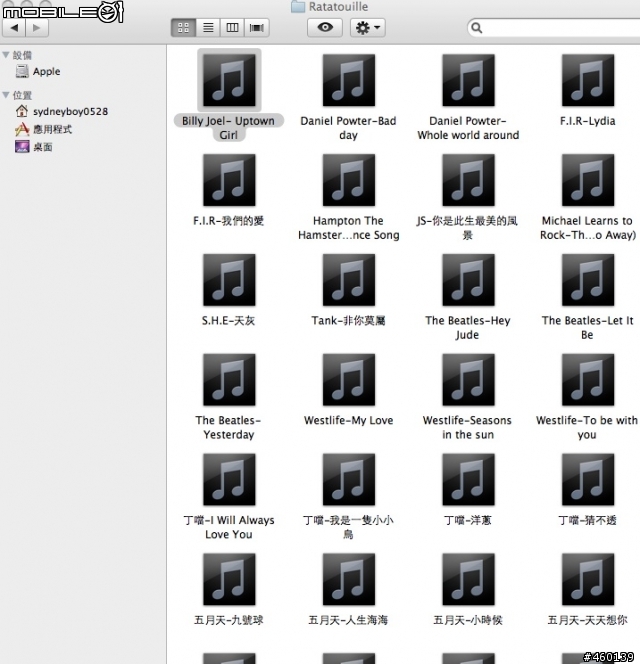The image size is (640, 665).
Task: Click the file name text Daniel Powter-Bad day
Action: pyautogui.click(x=348, y=128)
